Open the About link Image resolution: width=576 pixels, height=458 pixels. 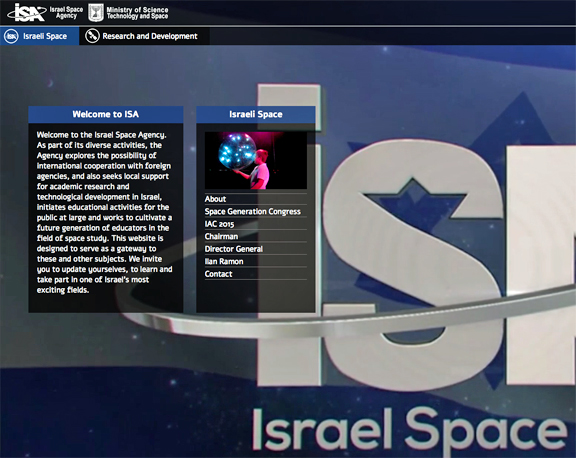point(215,199)
